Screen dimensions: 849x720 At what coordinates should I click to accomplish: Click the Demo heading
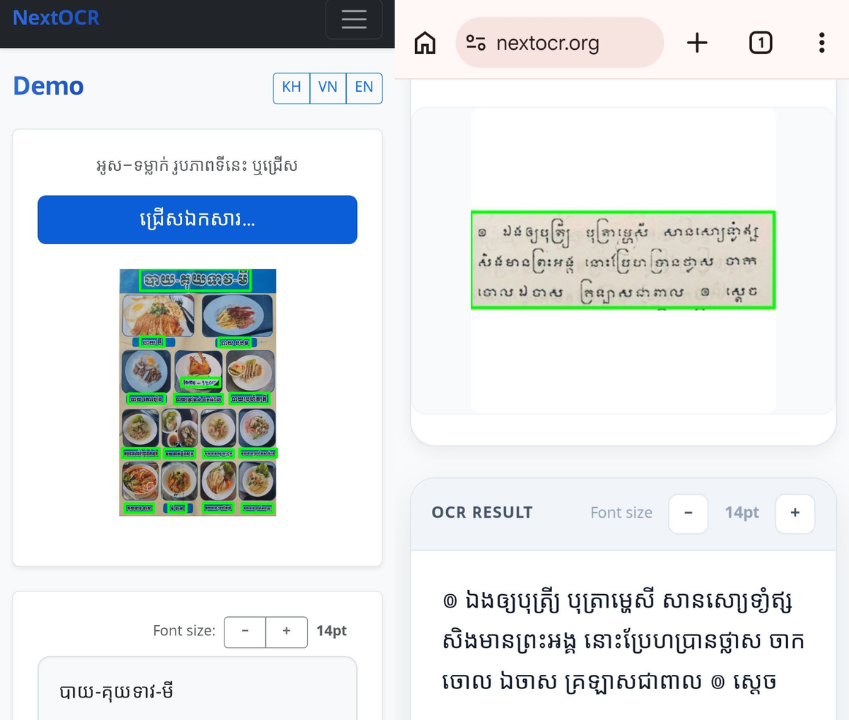tap(49, 87)
